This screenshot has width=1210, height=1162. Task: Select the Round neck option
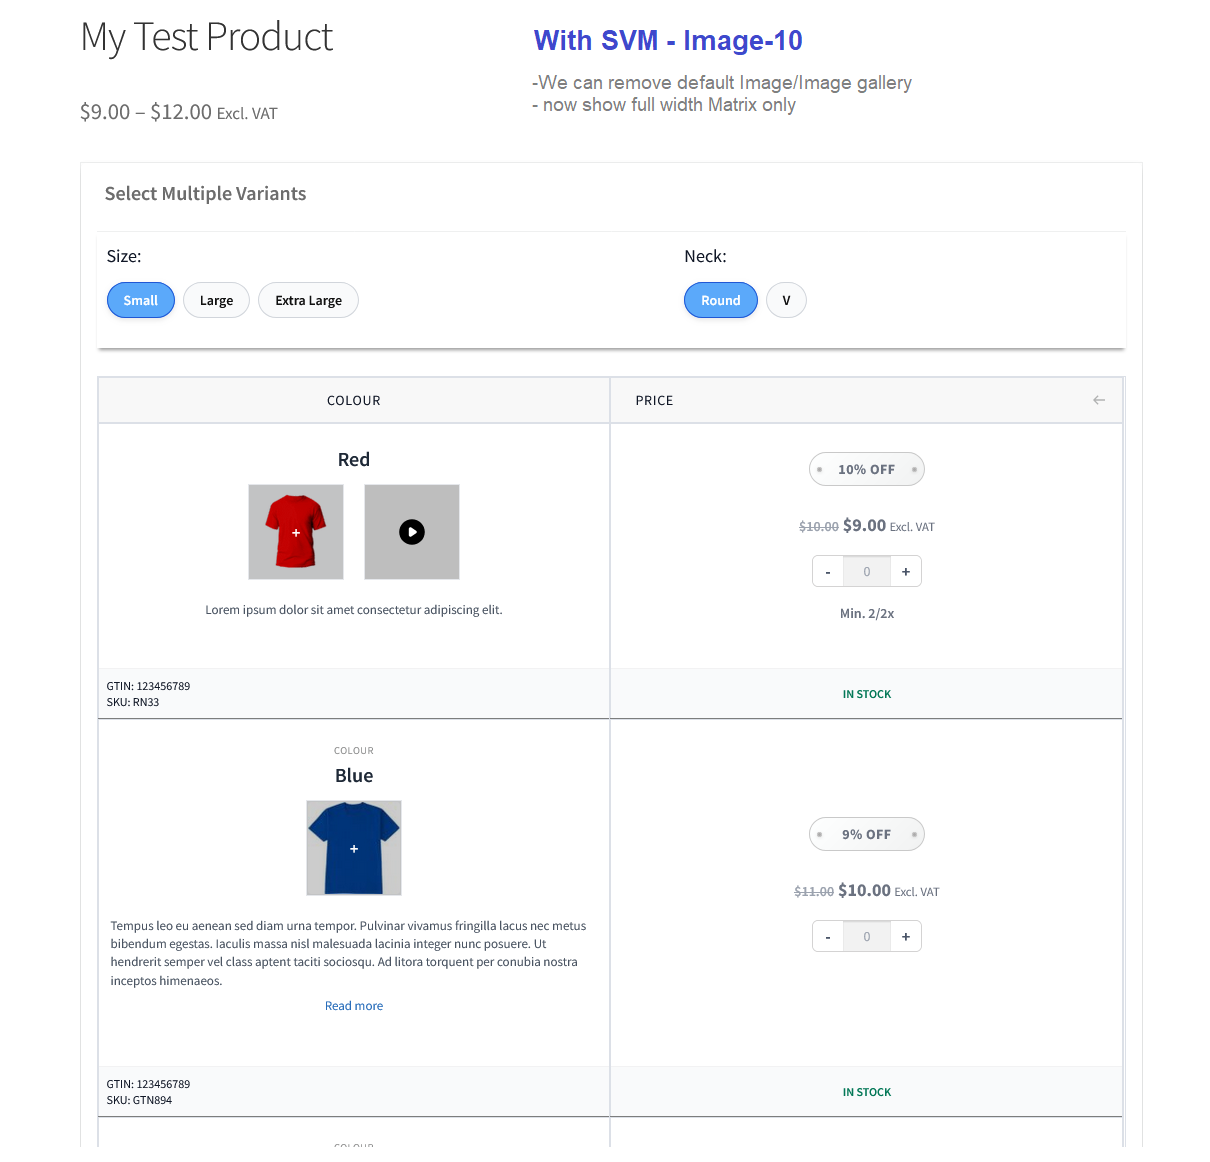point(720,300)
